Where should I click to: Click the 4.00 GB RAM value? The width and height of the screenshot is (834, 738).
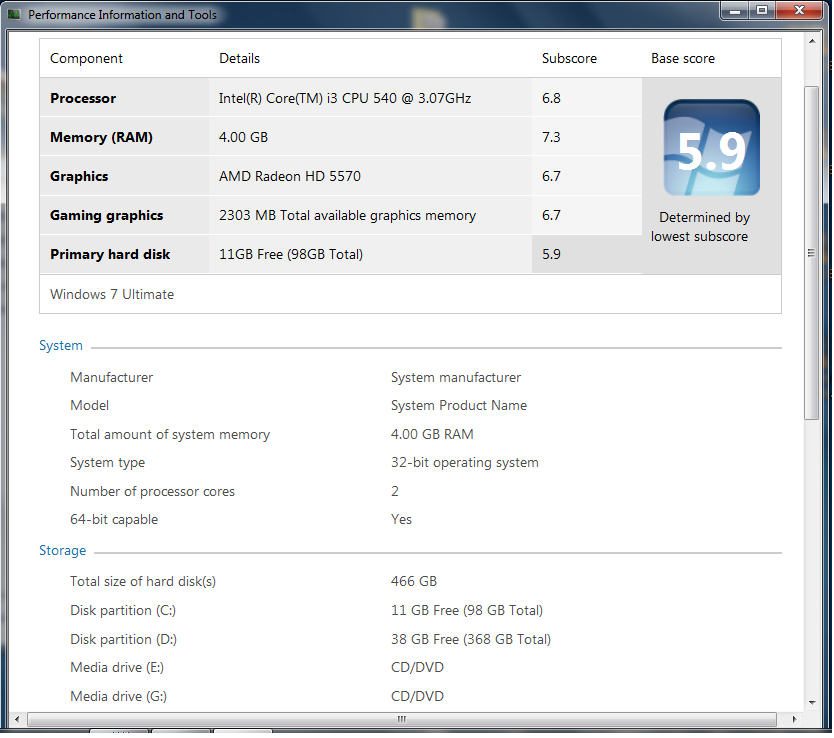pos(432,434)
